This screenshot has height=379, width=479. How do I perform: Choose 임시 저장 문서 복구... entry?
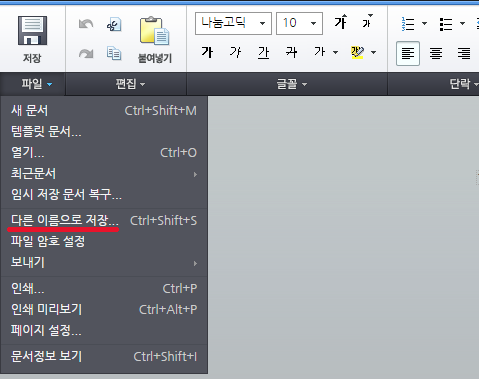point(104,194)
